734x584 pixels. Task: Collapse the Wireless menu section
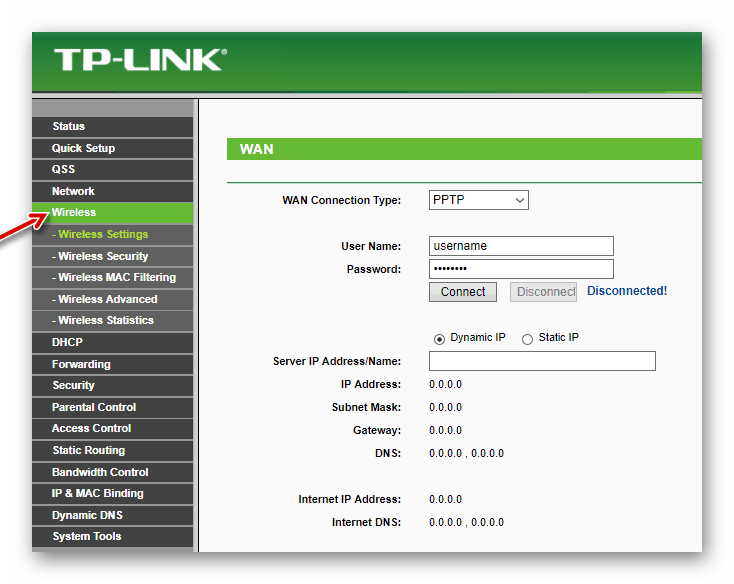pyautogui.click(x=112, y=212)
